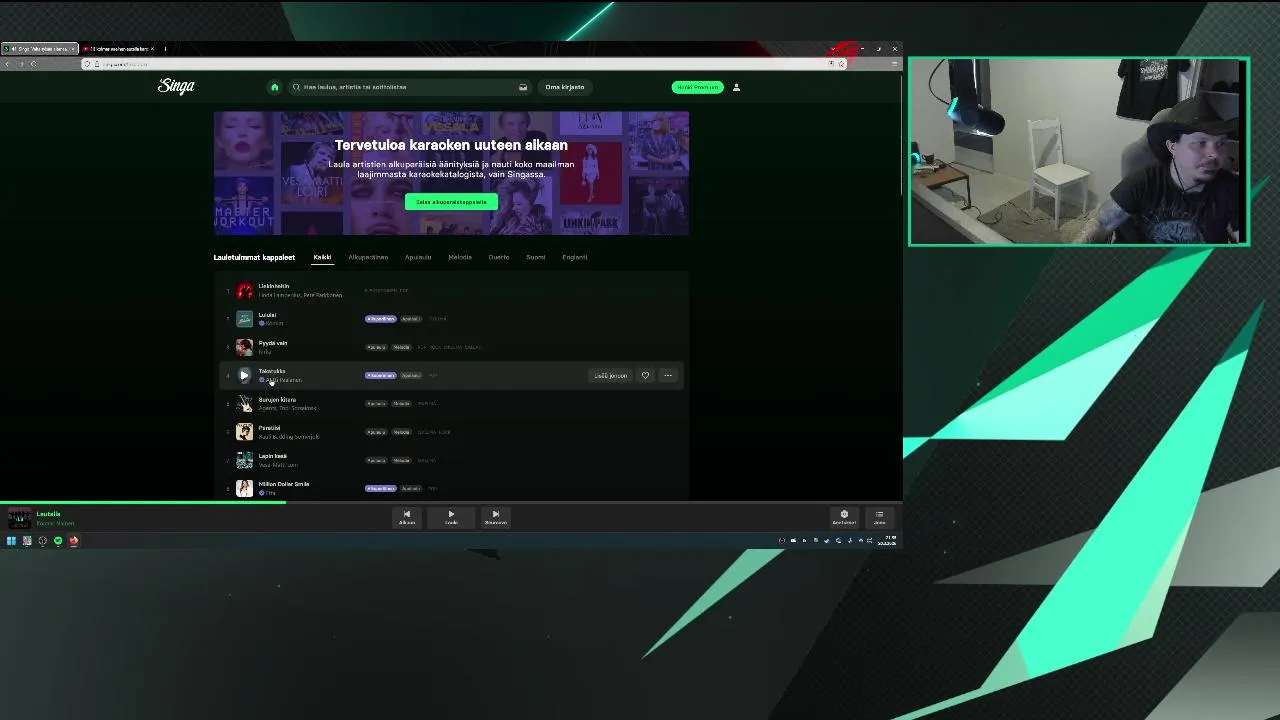The width and height of the screenshot is (1280, 720).
Task: Select the Kaikki tab
Action: tap(322, 257)
